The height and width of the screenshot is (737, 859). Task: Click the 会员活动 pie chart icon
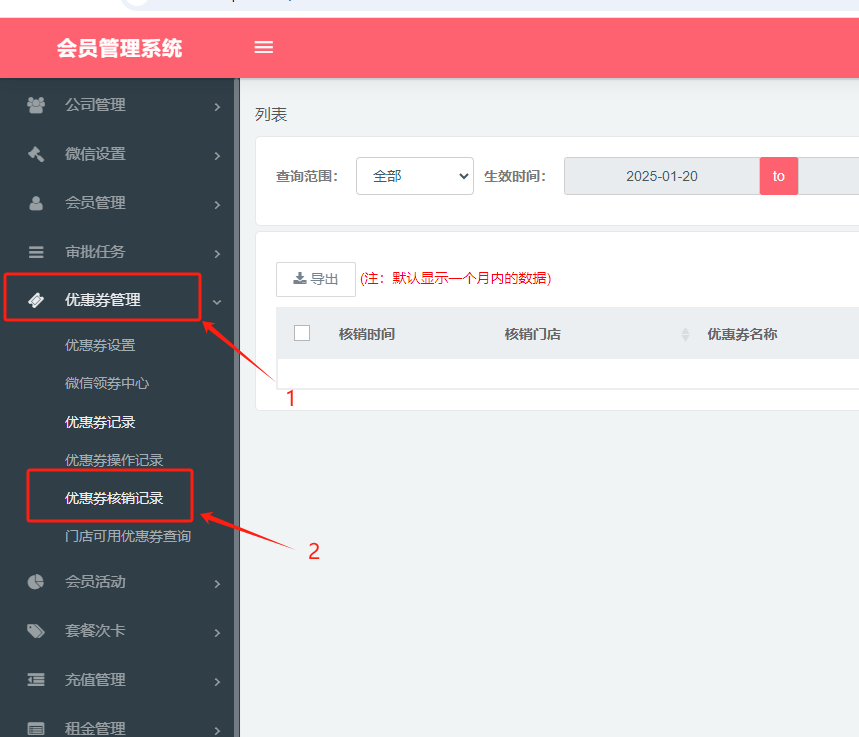tap(36, 582)
